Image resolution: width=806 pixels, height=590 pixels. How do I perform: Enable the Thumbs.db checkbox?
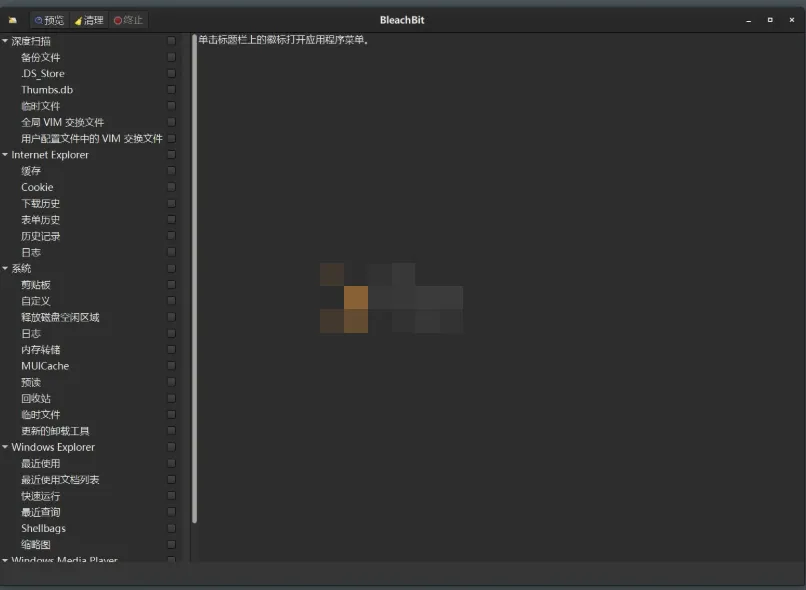(172, 89)
